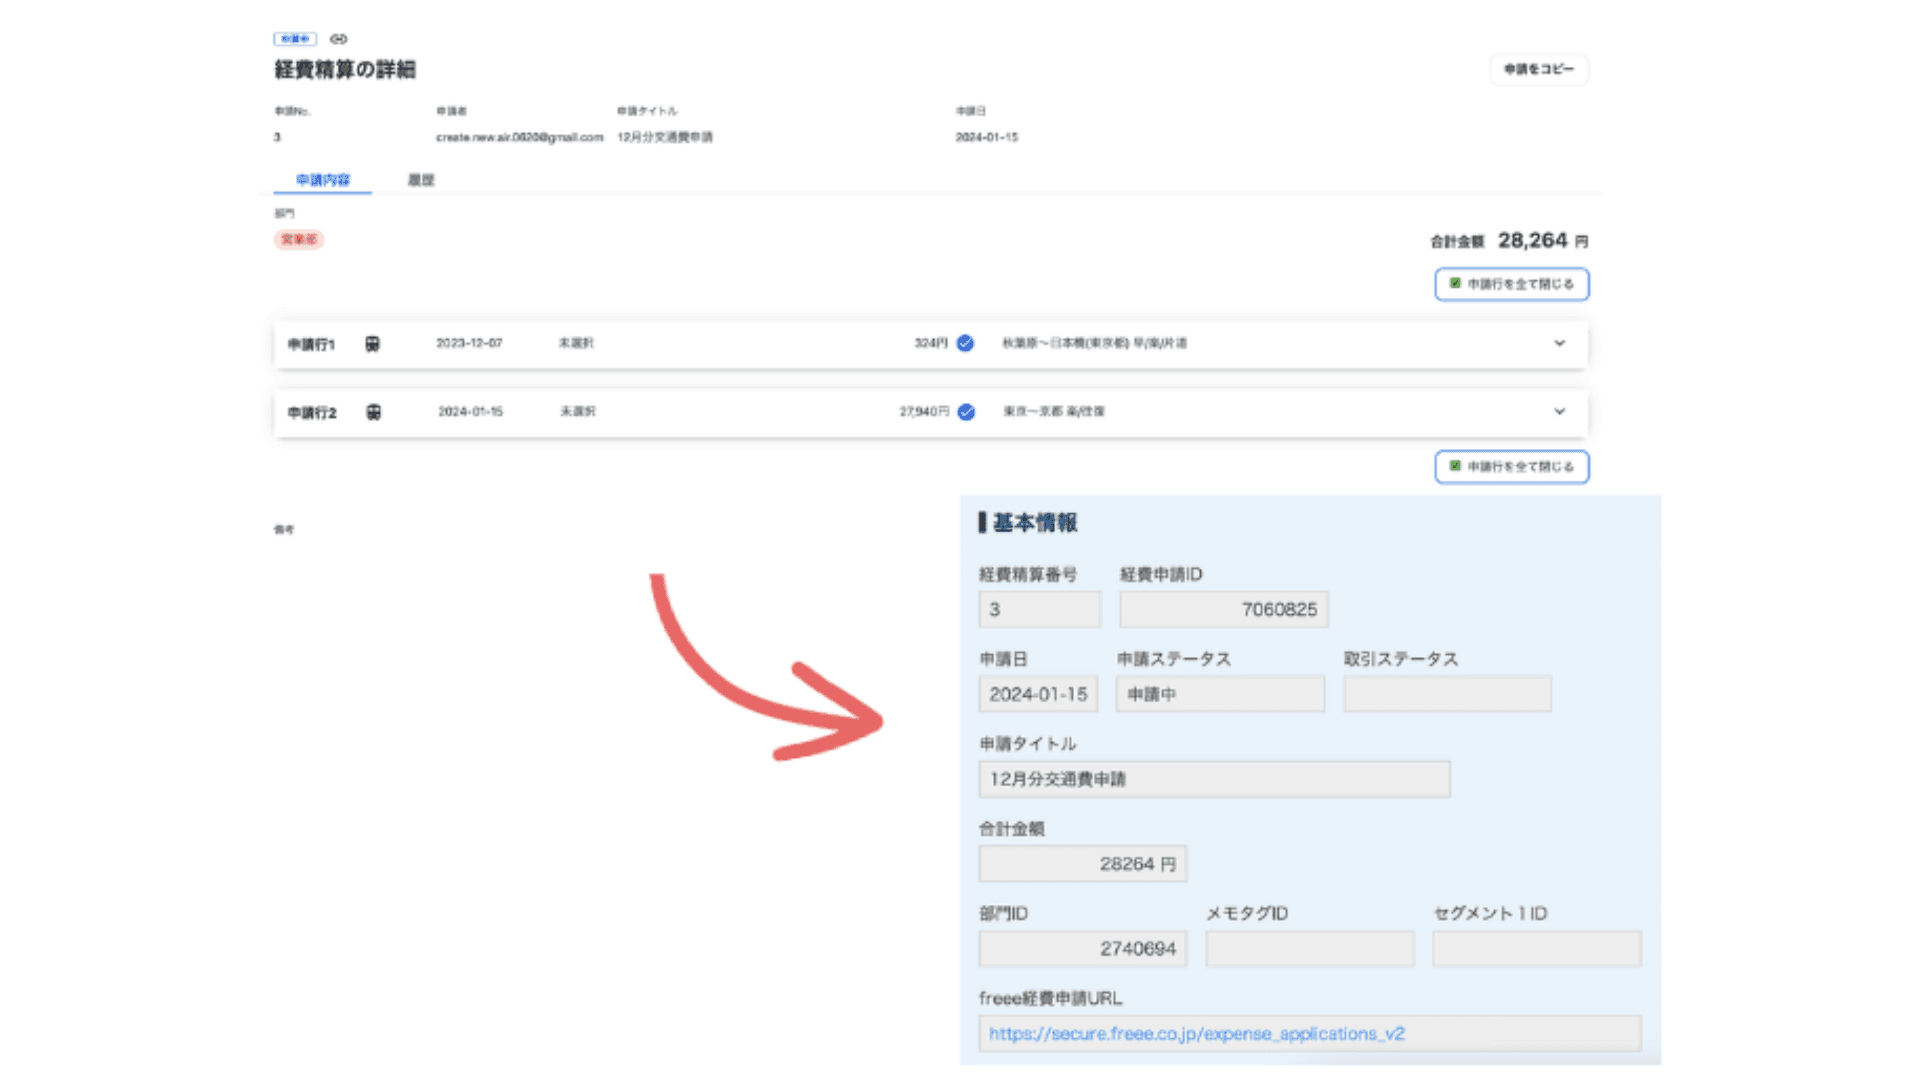Click the 申請ステータス field showing 申請中
Viewport: 1920px width, 1080px height.
(1220, 694)
